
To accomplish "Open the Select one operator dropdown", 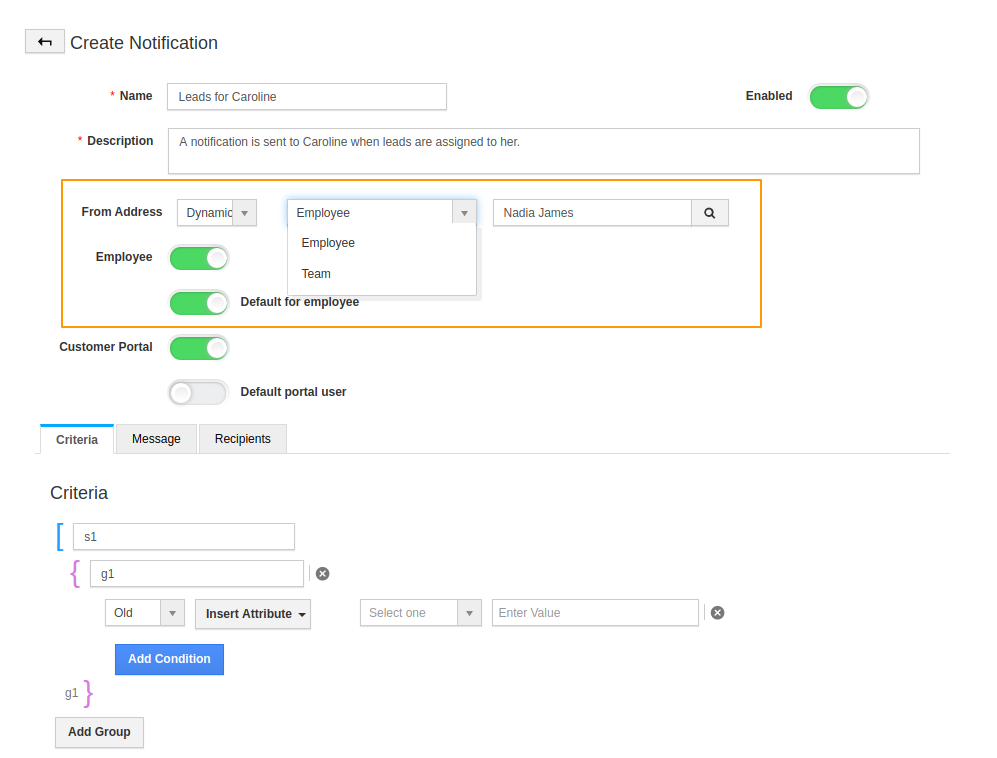I will (x=422, y=613).
